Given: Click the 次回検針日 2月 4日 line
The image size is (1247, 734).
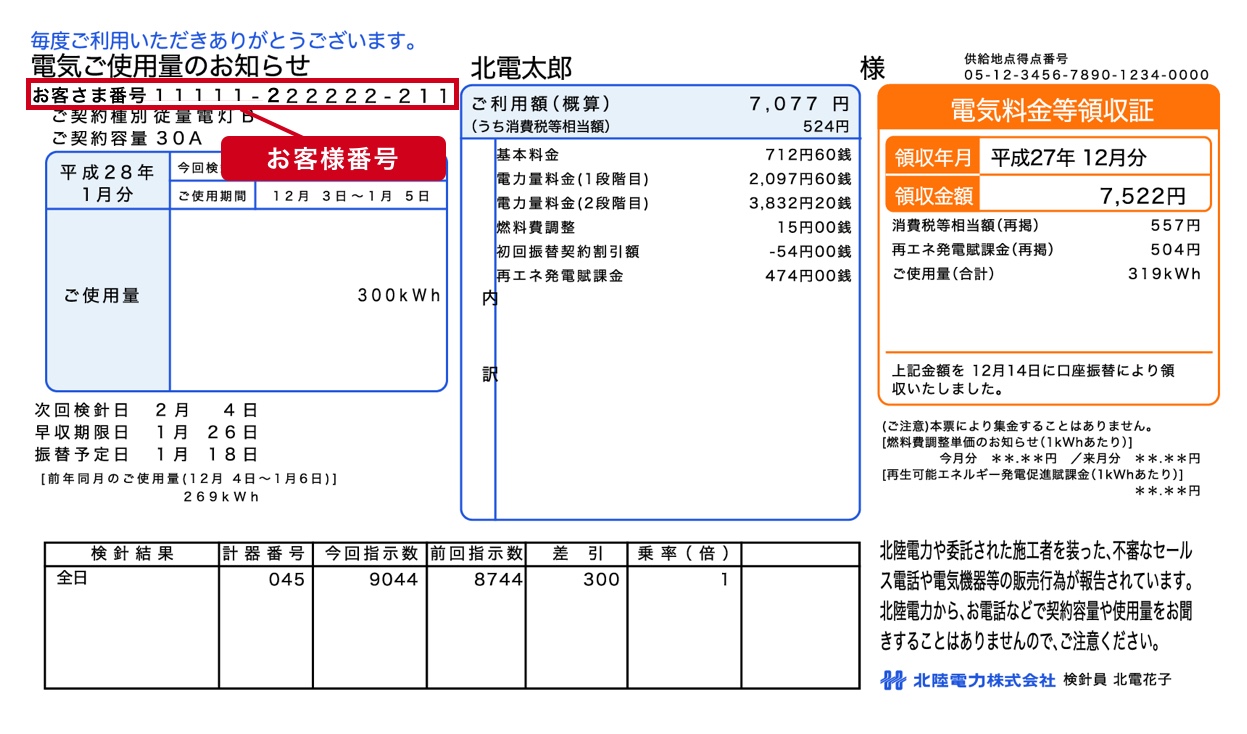Looking at the screenshot, I should (146, 410).
